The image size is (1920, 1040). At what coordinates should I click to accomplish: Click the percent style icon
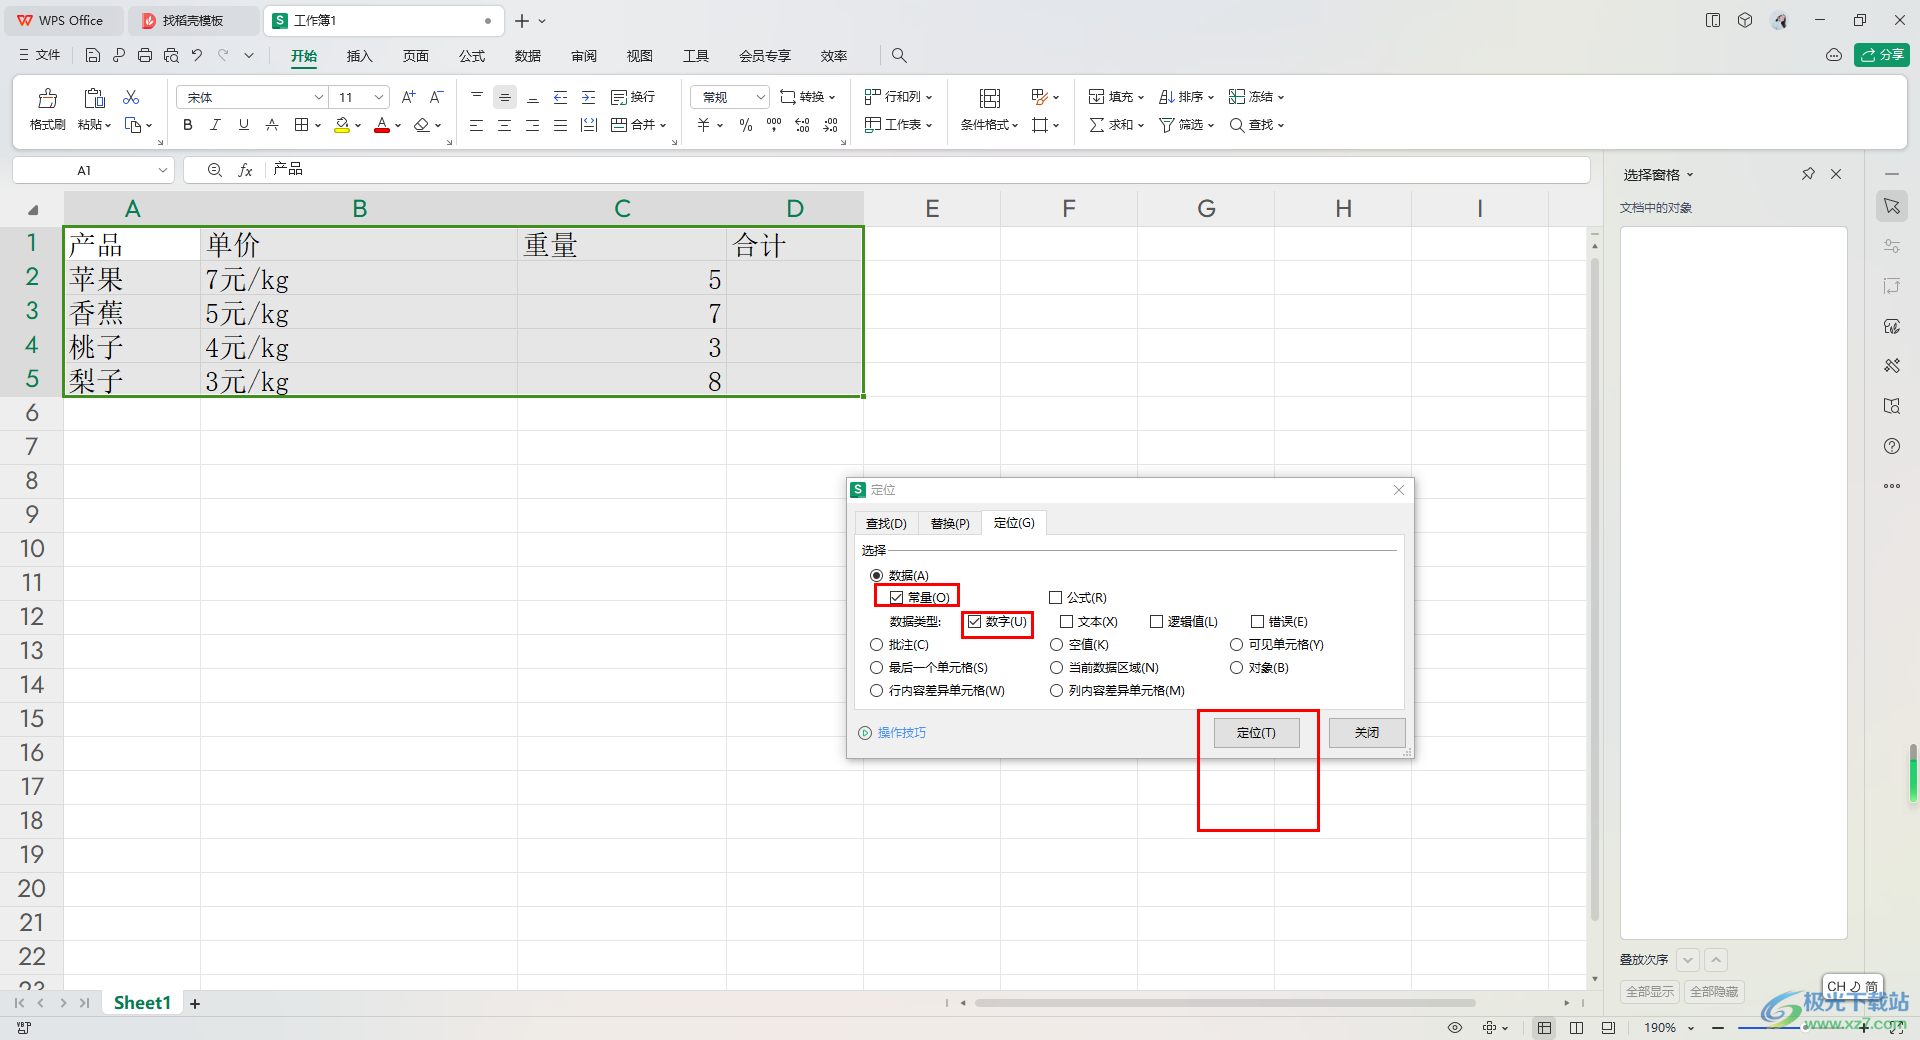coord(745,125)
